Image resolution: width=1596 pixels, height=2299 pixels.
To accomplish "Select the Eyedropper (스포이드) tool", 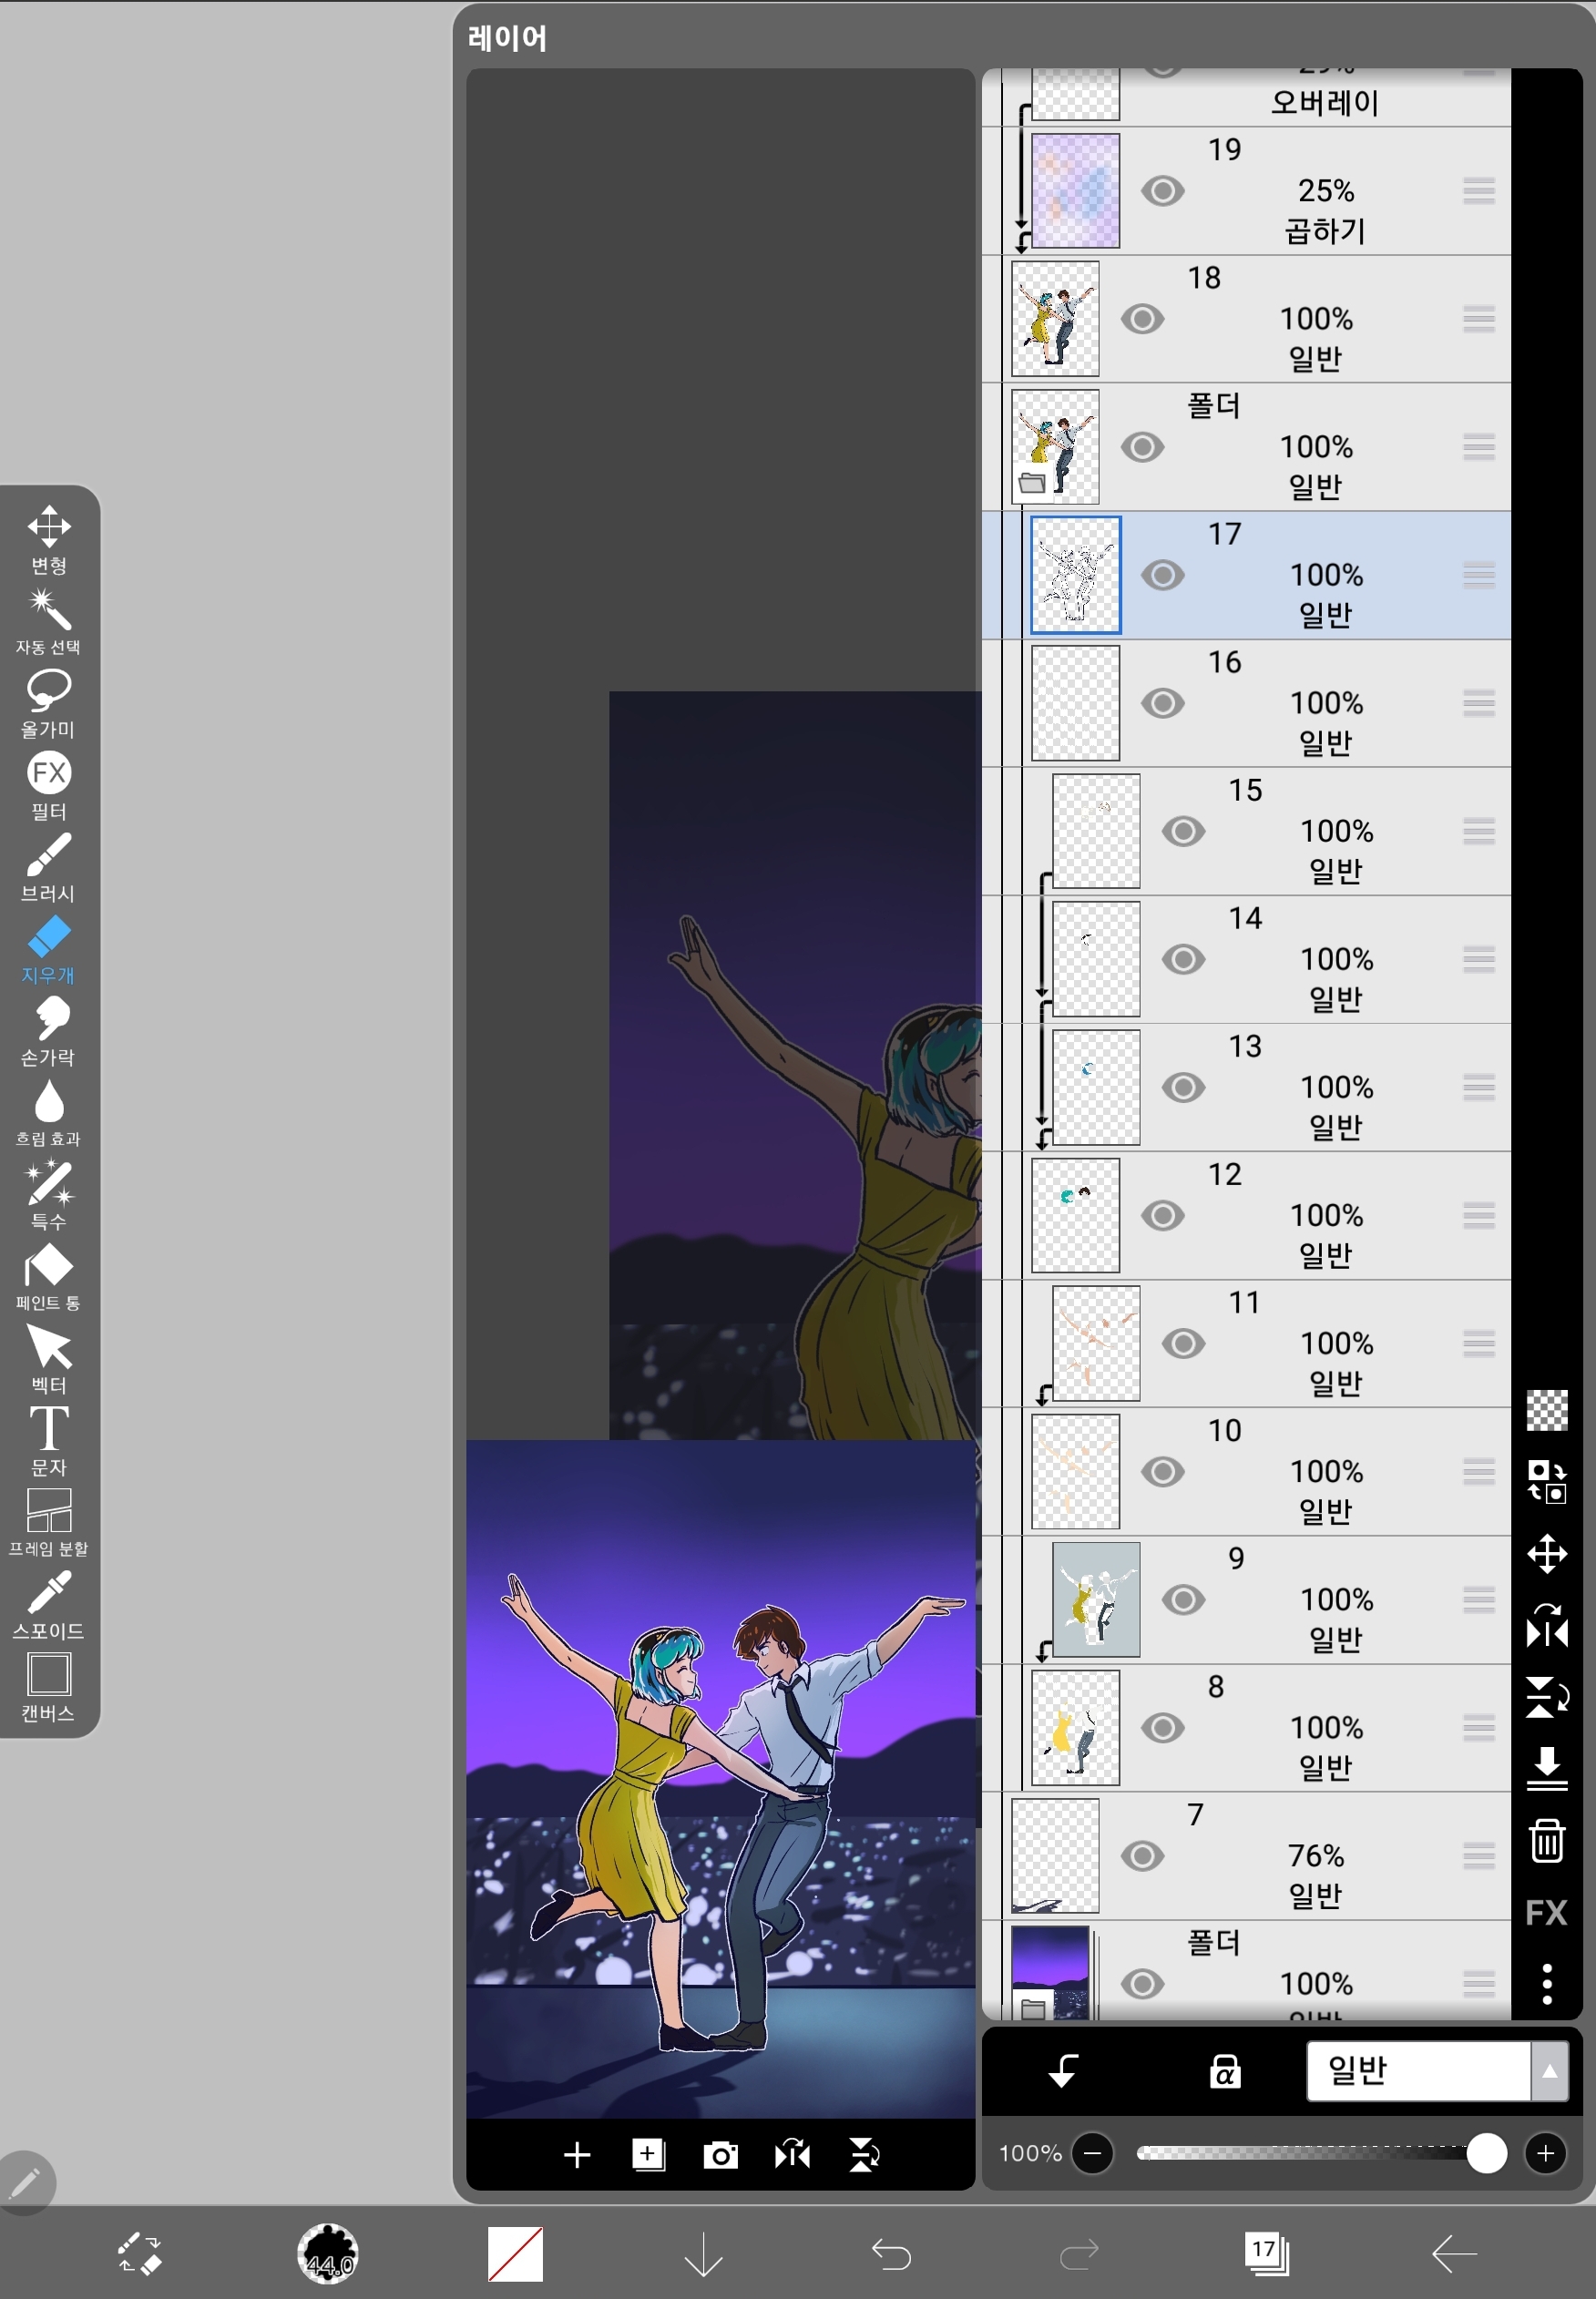I will tap(48, 1606).
